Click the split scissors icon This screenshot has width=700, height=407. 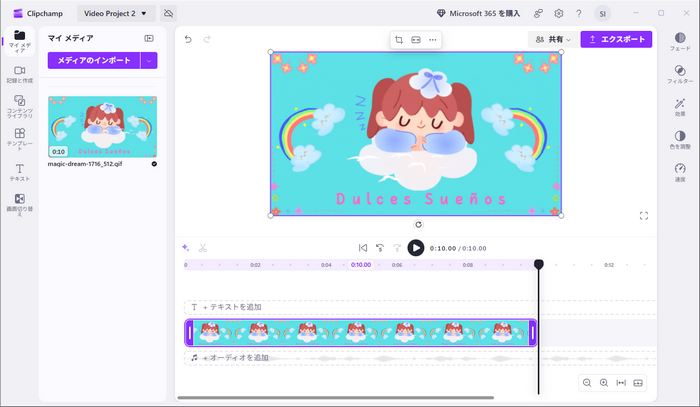(203, 248)
